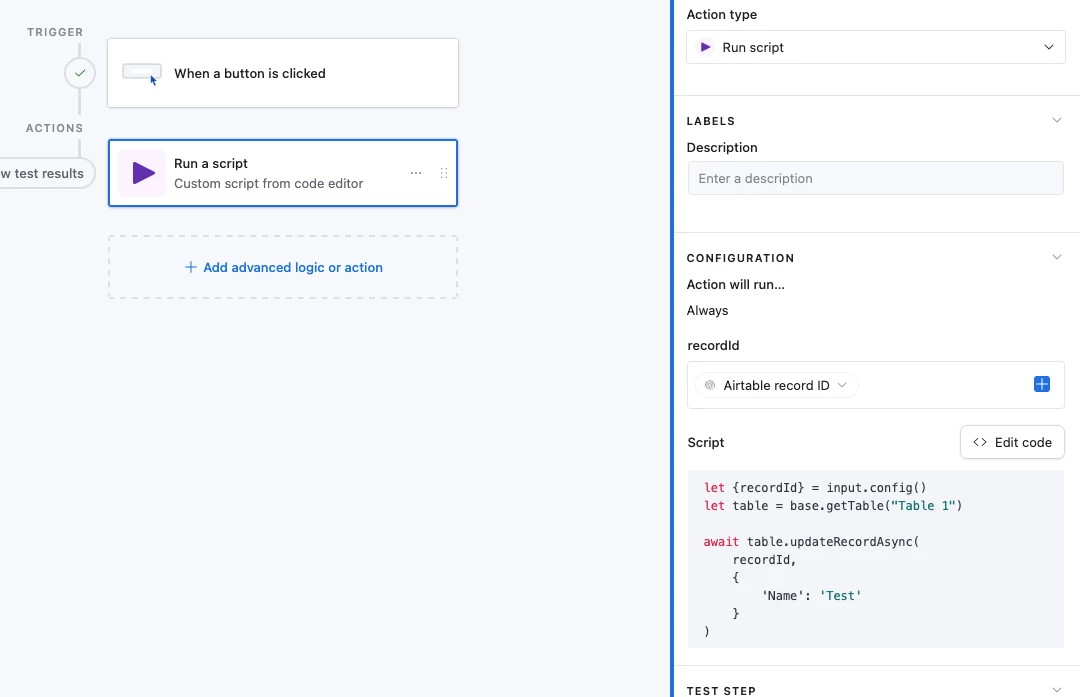Click the fingerprint icon in Airtable record ID token
This screenshot has width=1080, height=697.
[710, 385]
